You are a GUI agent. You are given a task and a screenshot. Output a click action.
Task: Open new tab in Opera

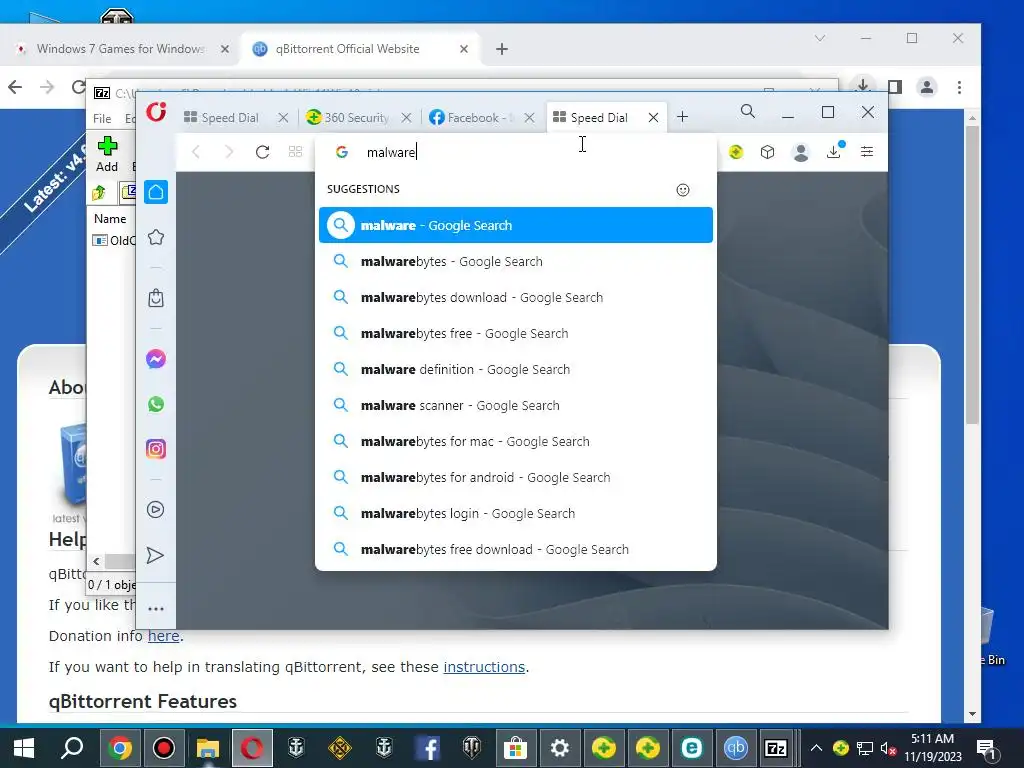coord(682,117)
